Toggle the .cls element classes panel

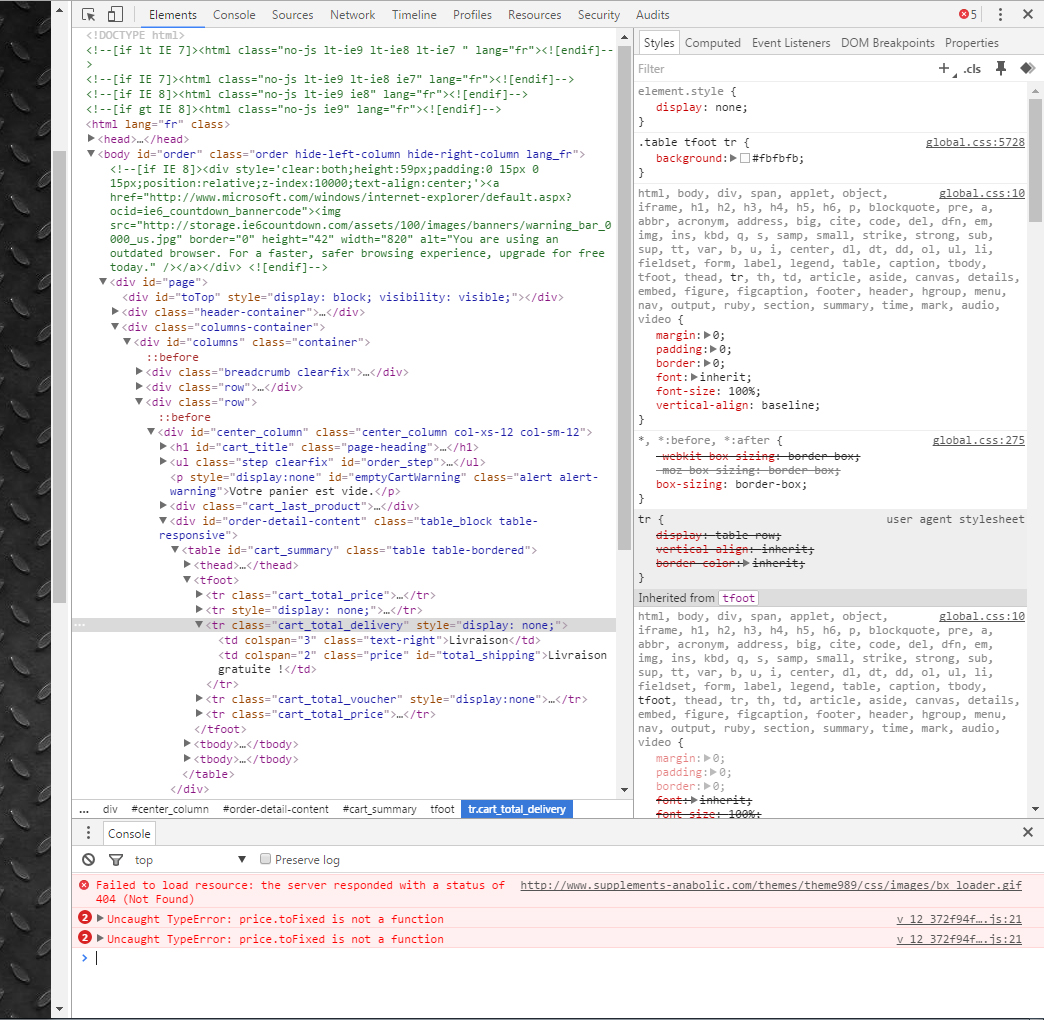coord(972,69)
